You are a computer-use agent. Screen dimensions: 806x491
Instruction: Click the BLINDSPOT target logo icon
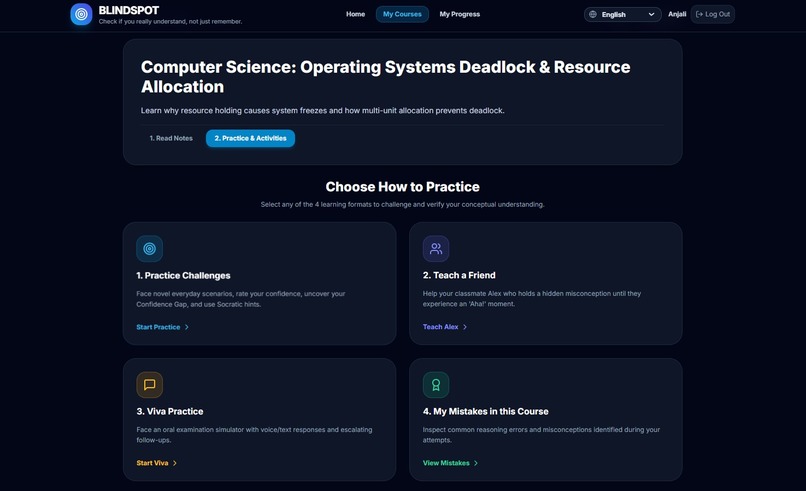point(81,14)
